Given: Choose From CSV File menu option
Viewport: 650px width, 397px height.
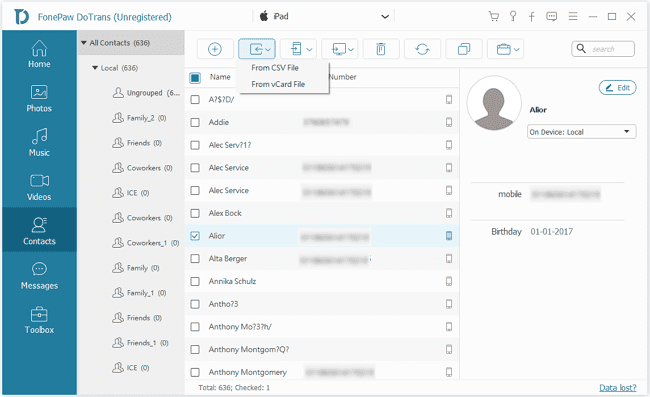Looking at the screenshot, I should tap(275, 68).
